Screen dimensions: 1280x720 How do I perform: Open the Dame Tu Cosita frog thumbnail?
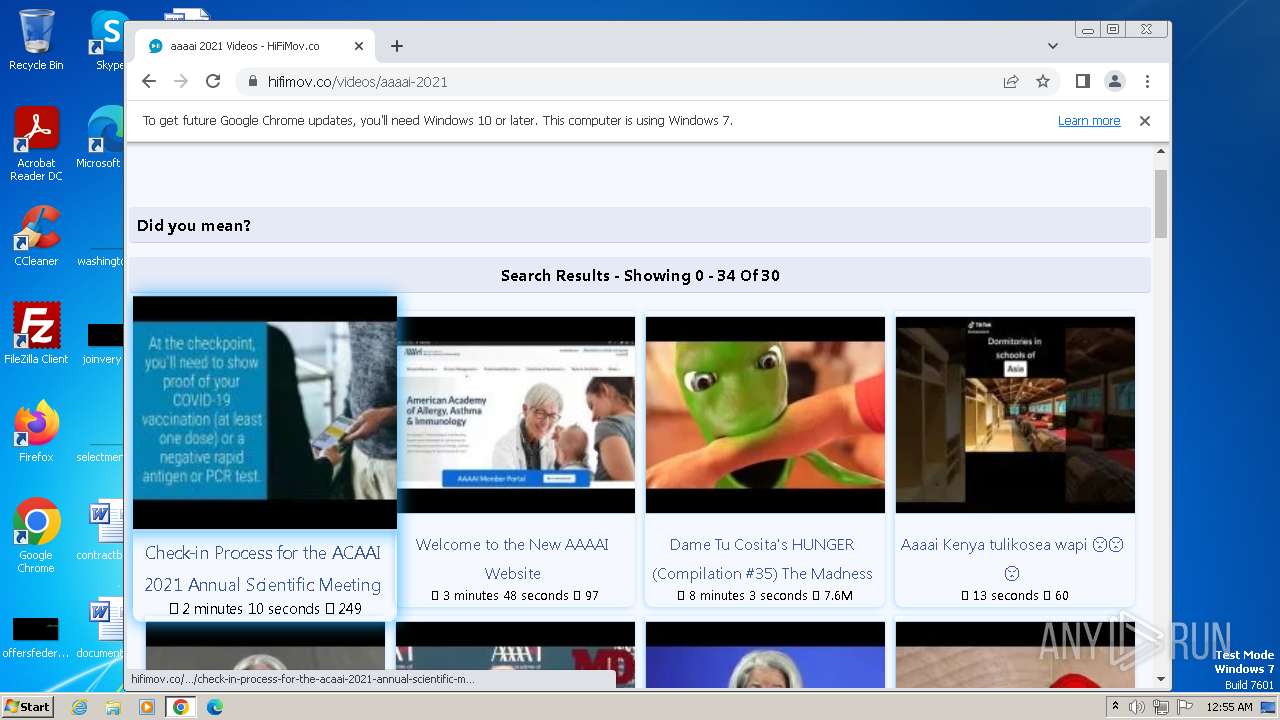pos(765,415)
